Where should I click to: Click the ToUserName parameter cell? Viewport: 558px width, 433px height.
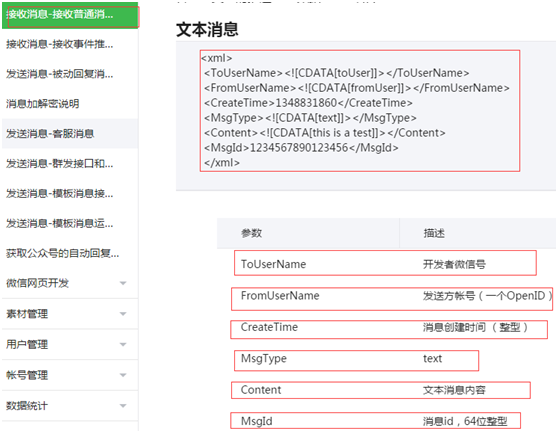(273, 264)
